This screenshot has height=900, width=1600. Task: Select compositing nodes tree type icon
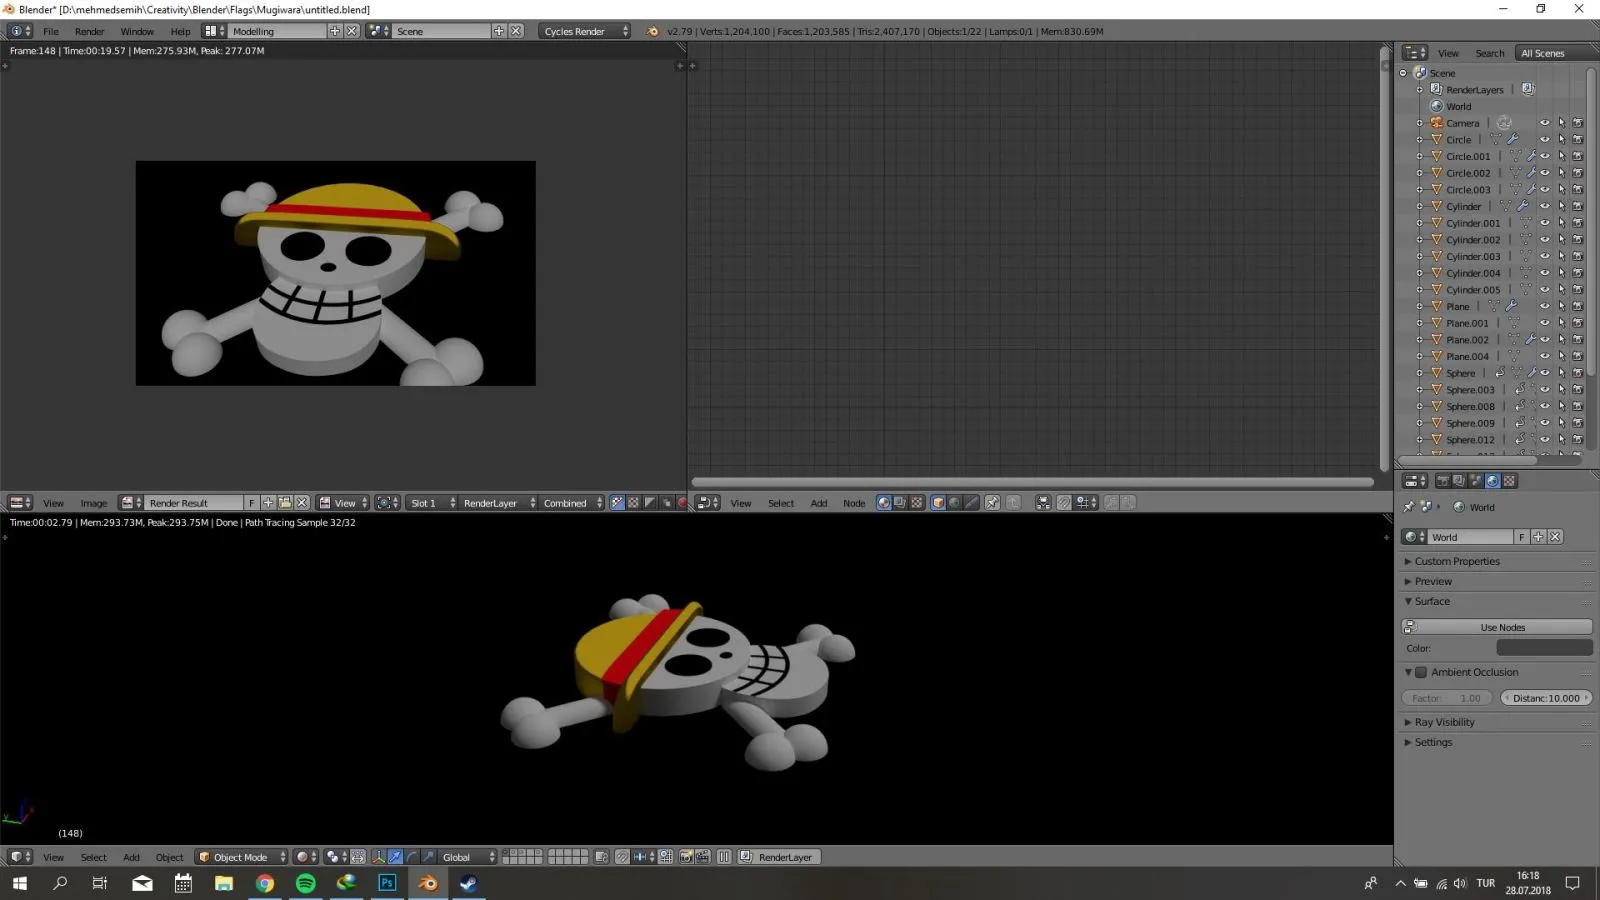900,503
